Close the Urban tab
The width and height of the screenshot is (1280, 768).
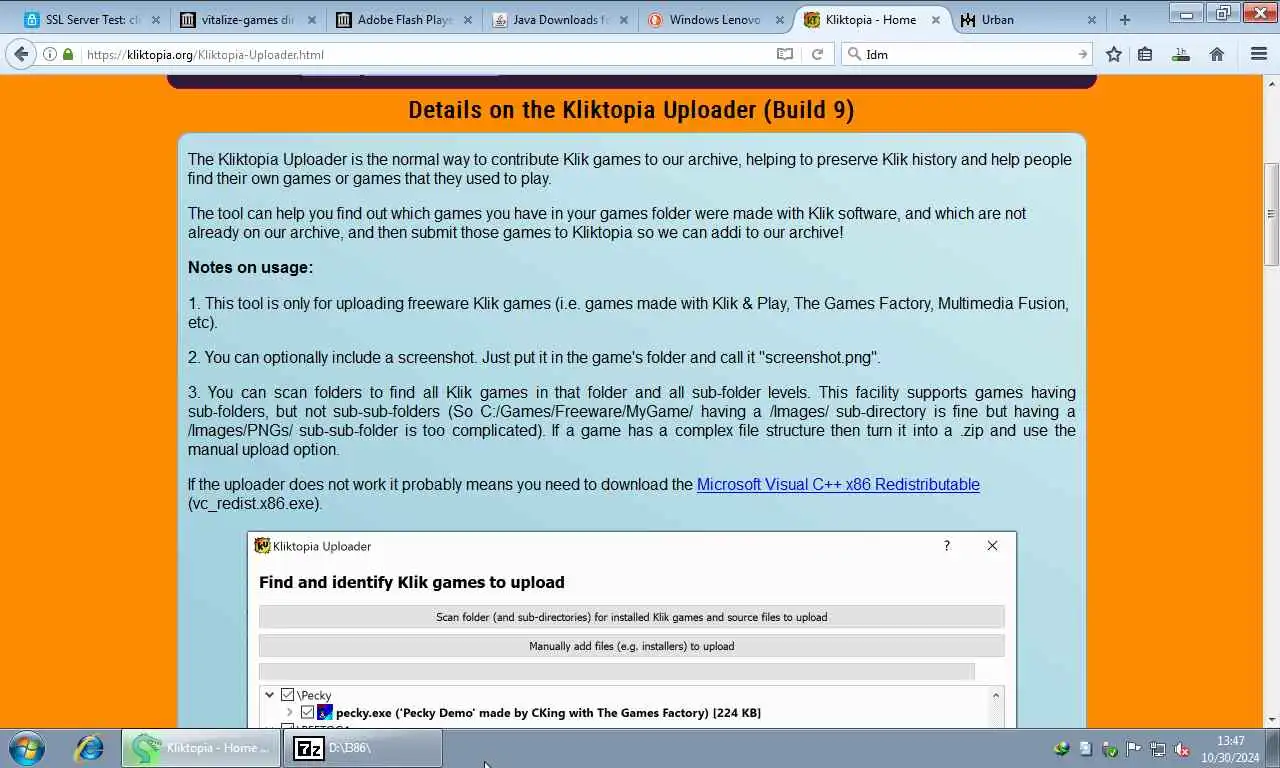(1092, 20)
